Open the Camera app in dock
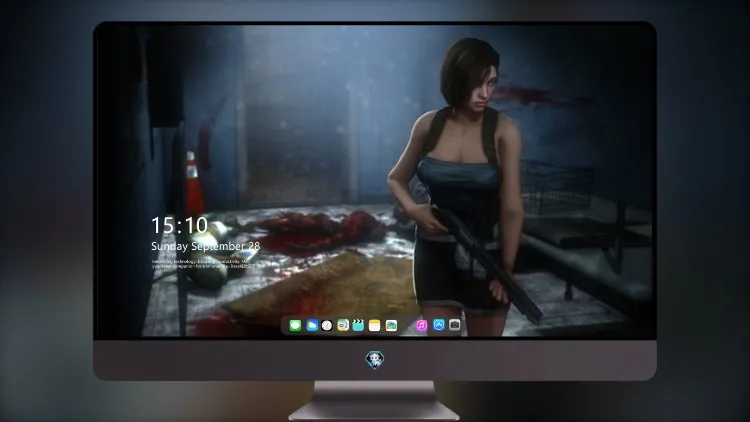This screenshot has width=750, height=422. (x=455, y=325)
